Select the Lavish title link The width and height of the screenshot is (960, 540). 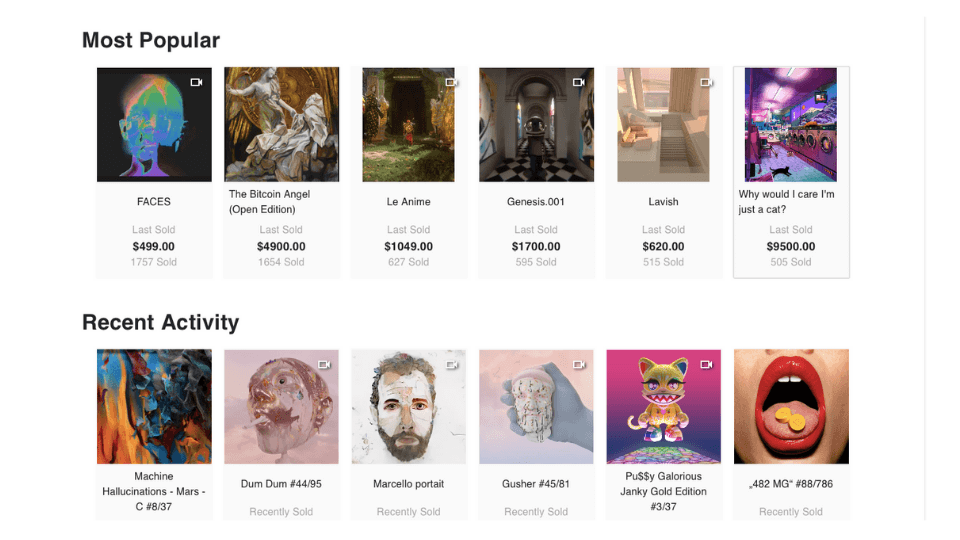[x=664, y=202]
